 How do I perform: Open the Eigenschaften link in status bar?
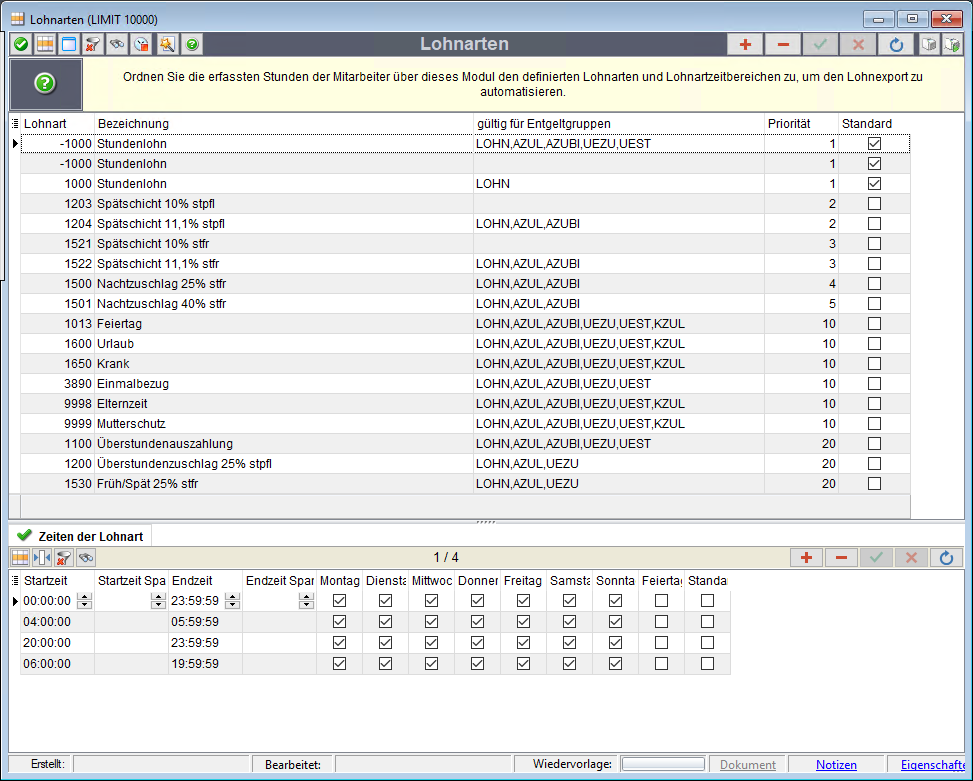(x=935, y=765)
